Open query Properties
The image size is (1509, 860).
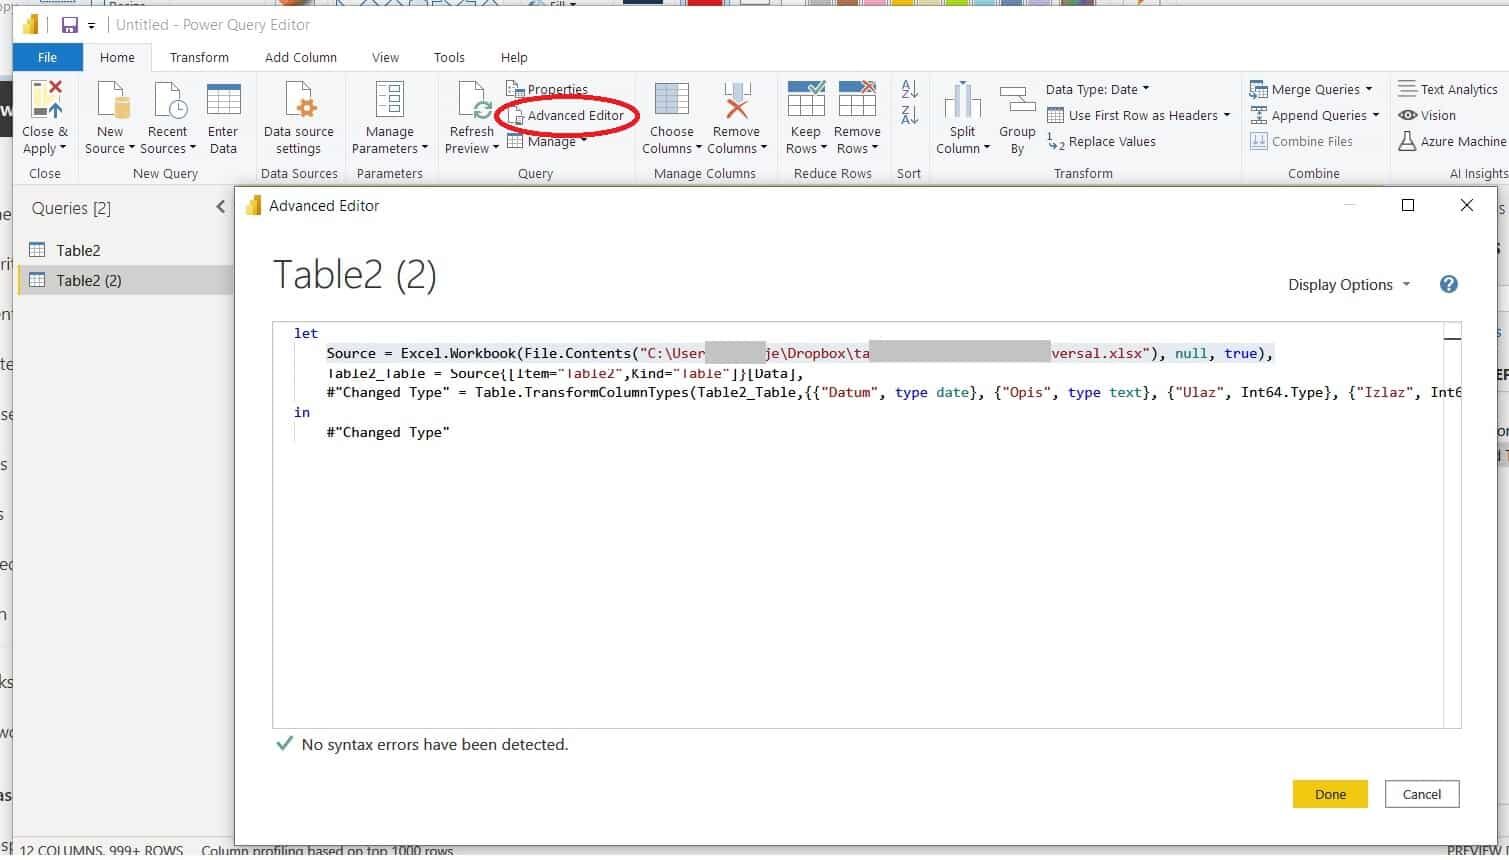click(547, 89)
